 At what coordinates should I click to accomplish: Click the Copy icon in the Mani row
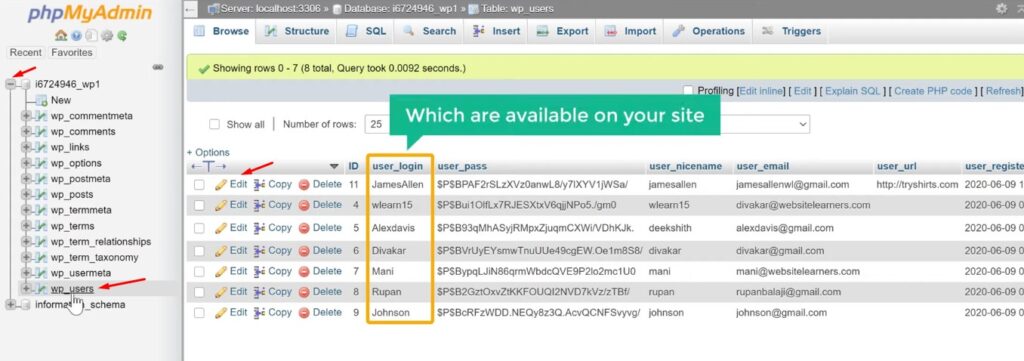259,271
